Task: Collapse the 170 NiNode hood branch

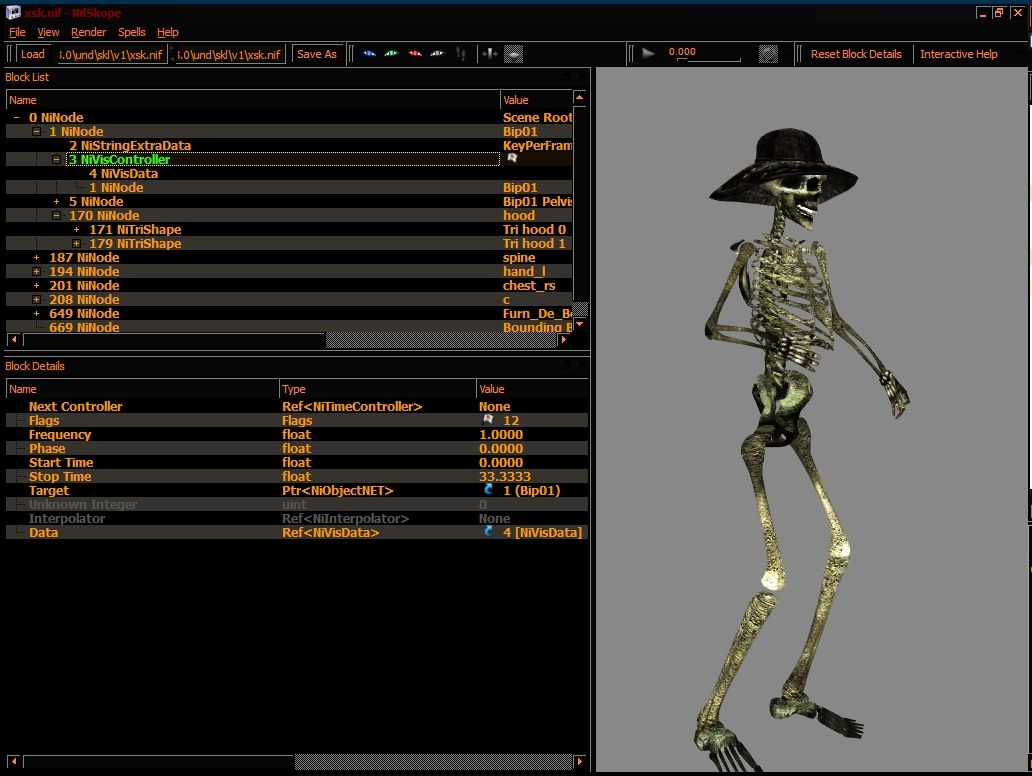Action: pyautogui.click(x=57, y=215)
